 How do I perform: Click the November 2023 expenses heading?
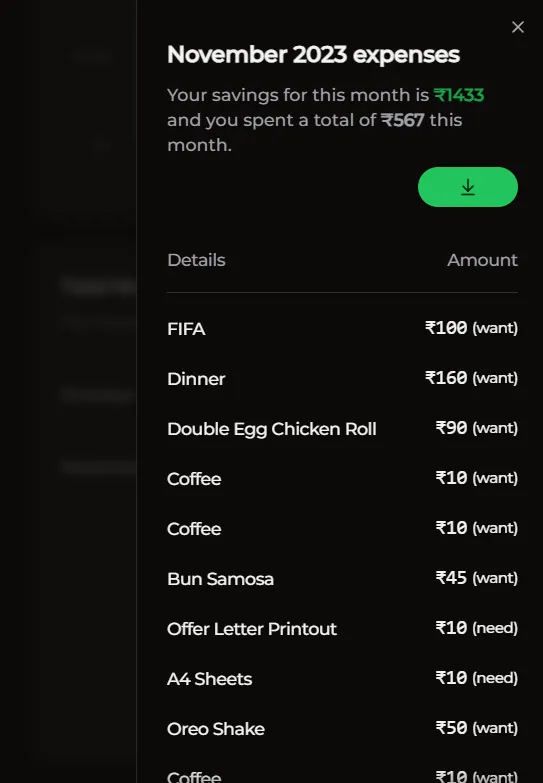pos(313,55)
